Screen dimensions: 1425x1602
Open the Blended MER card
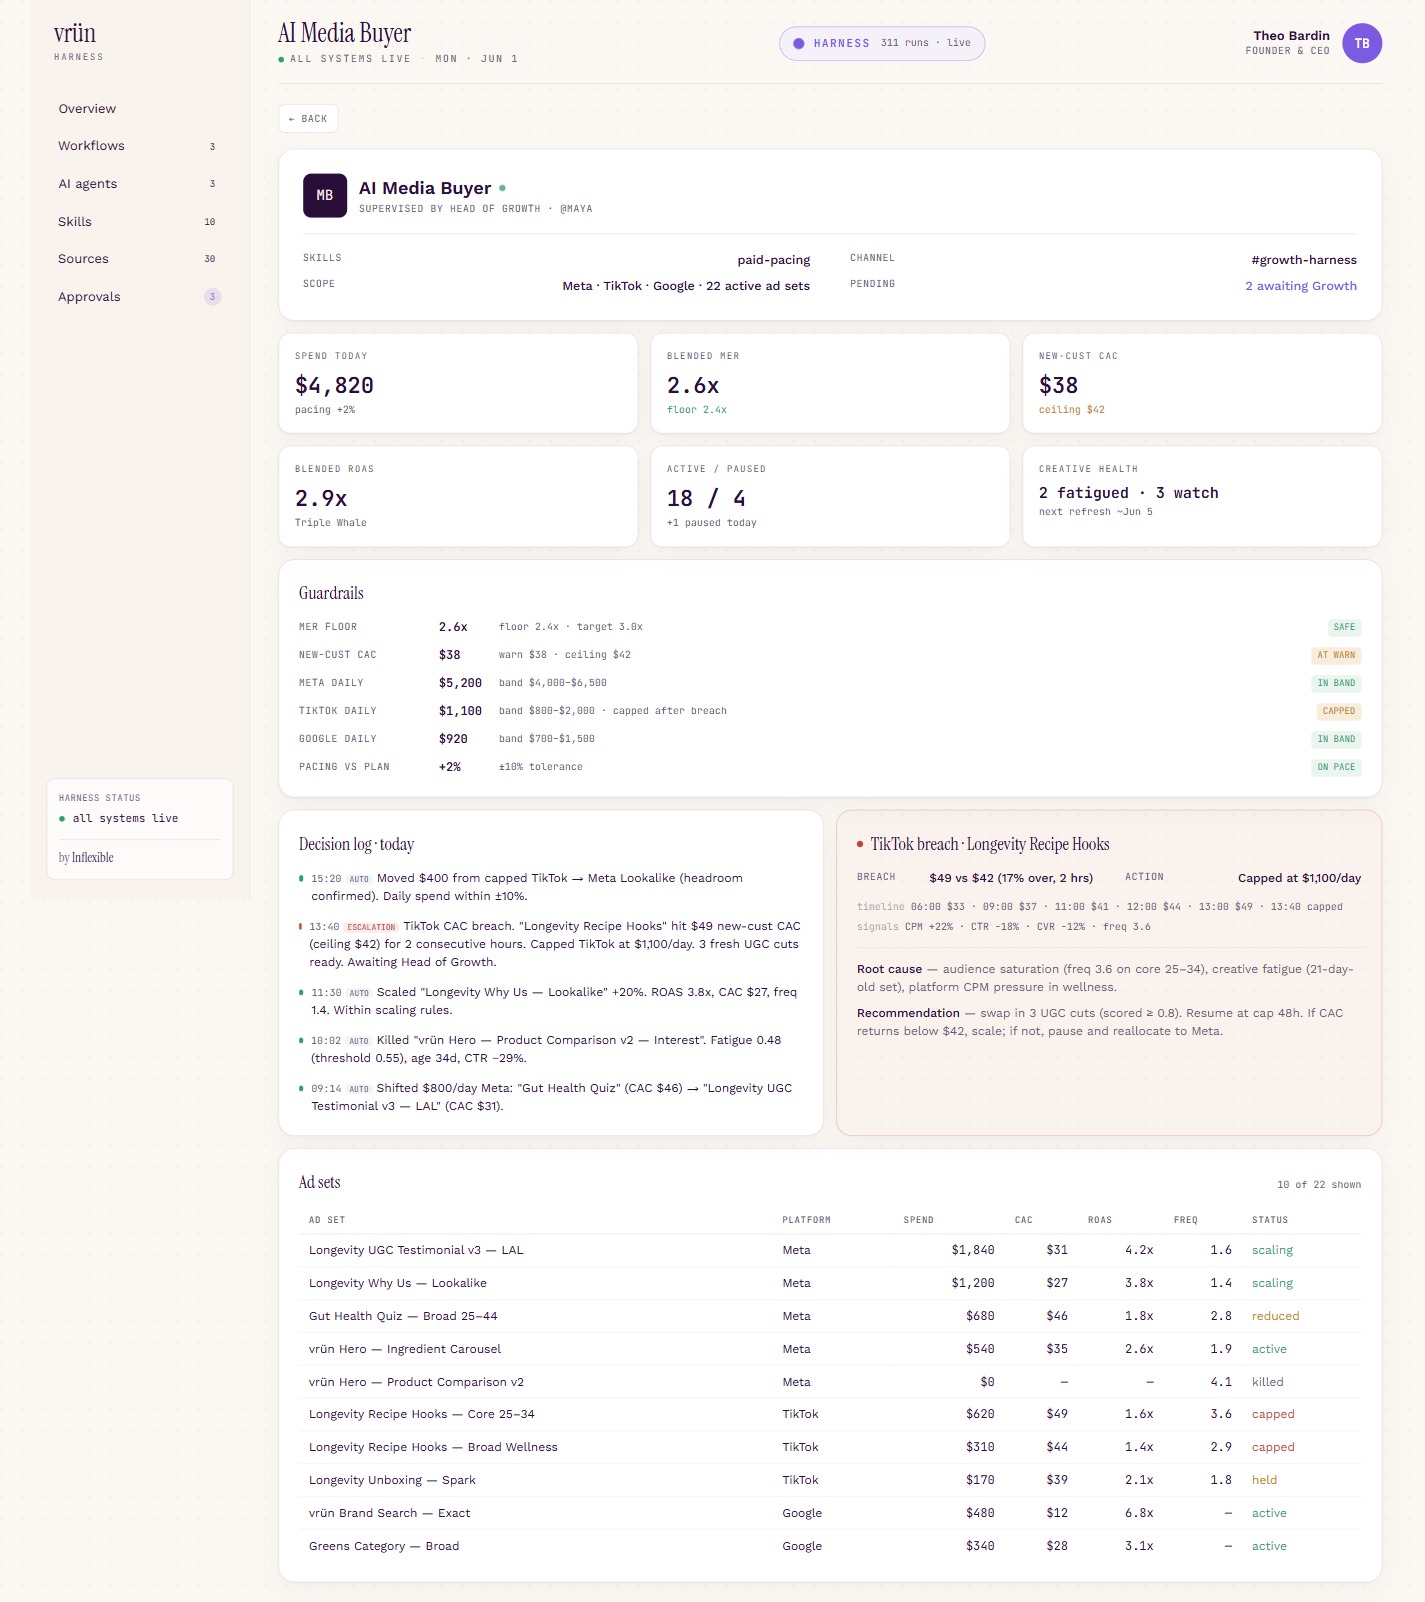[x=830, y=383]
